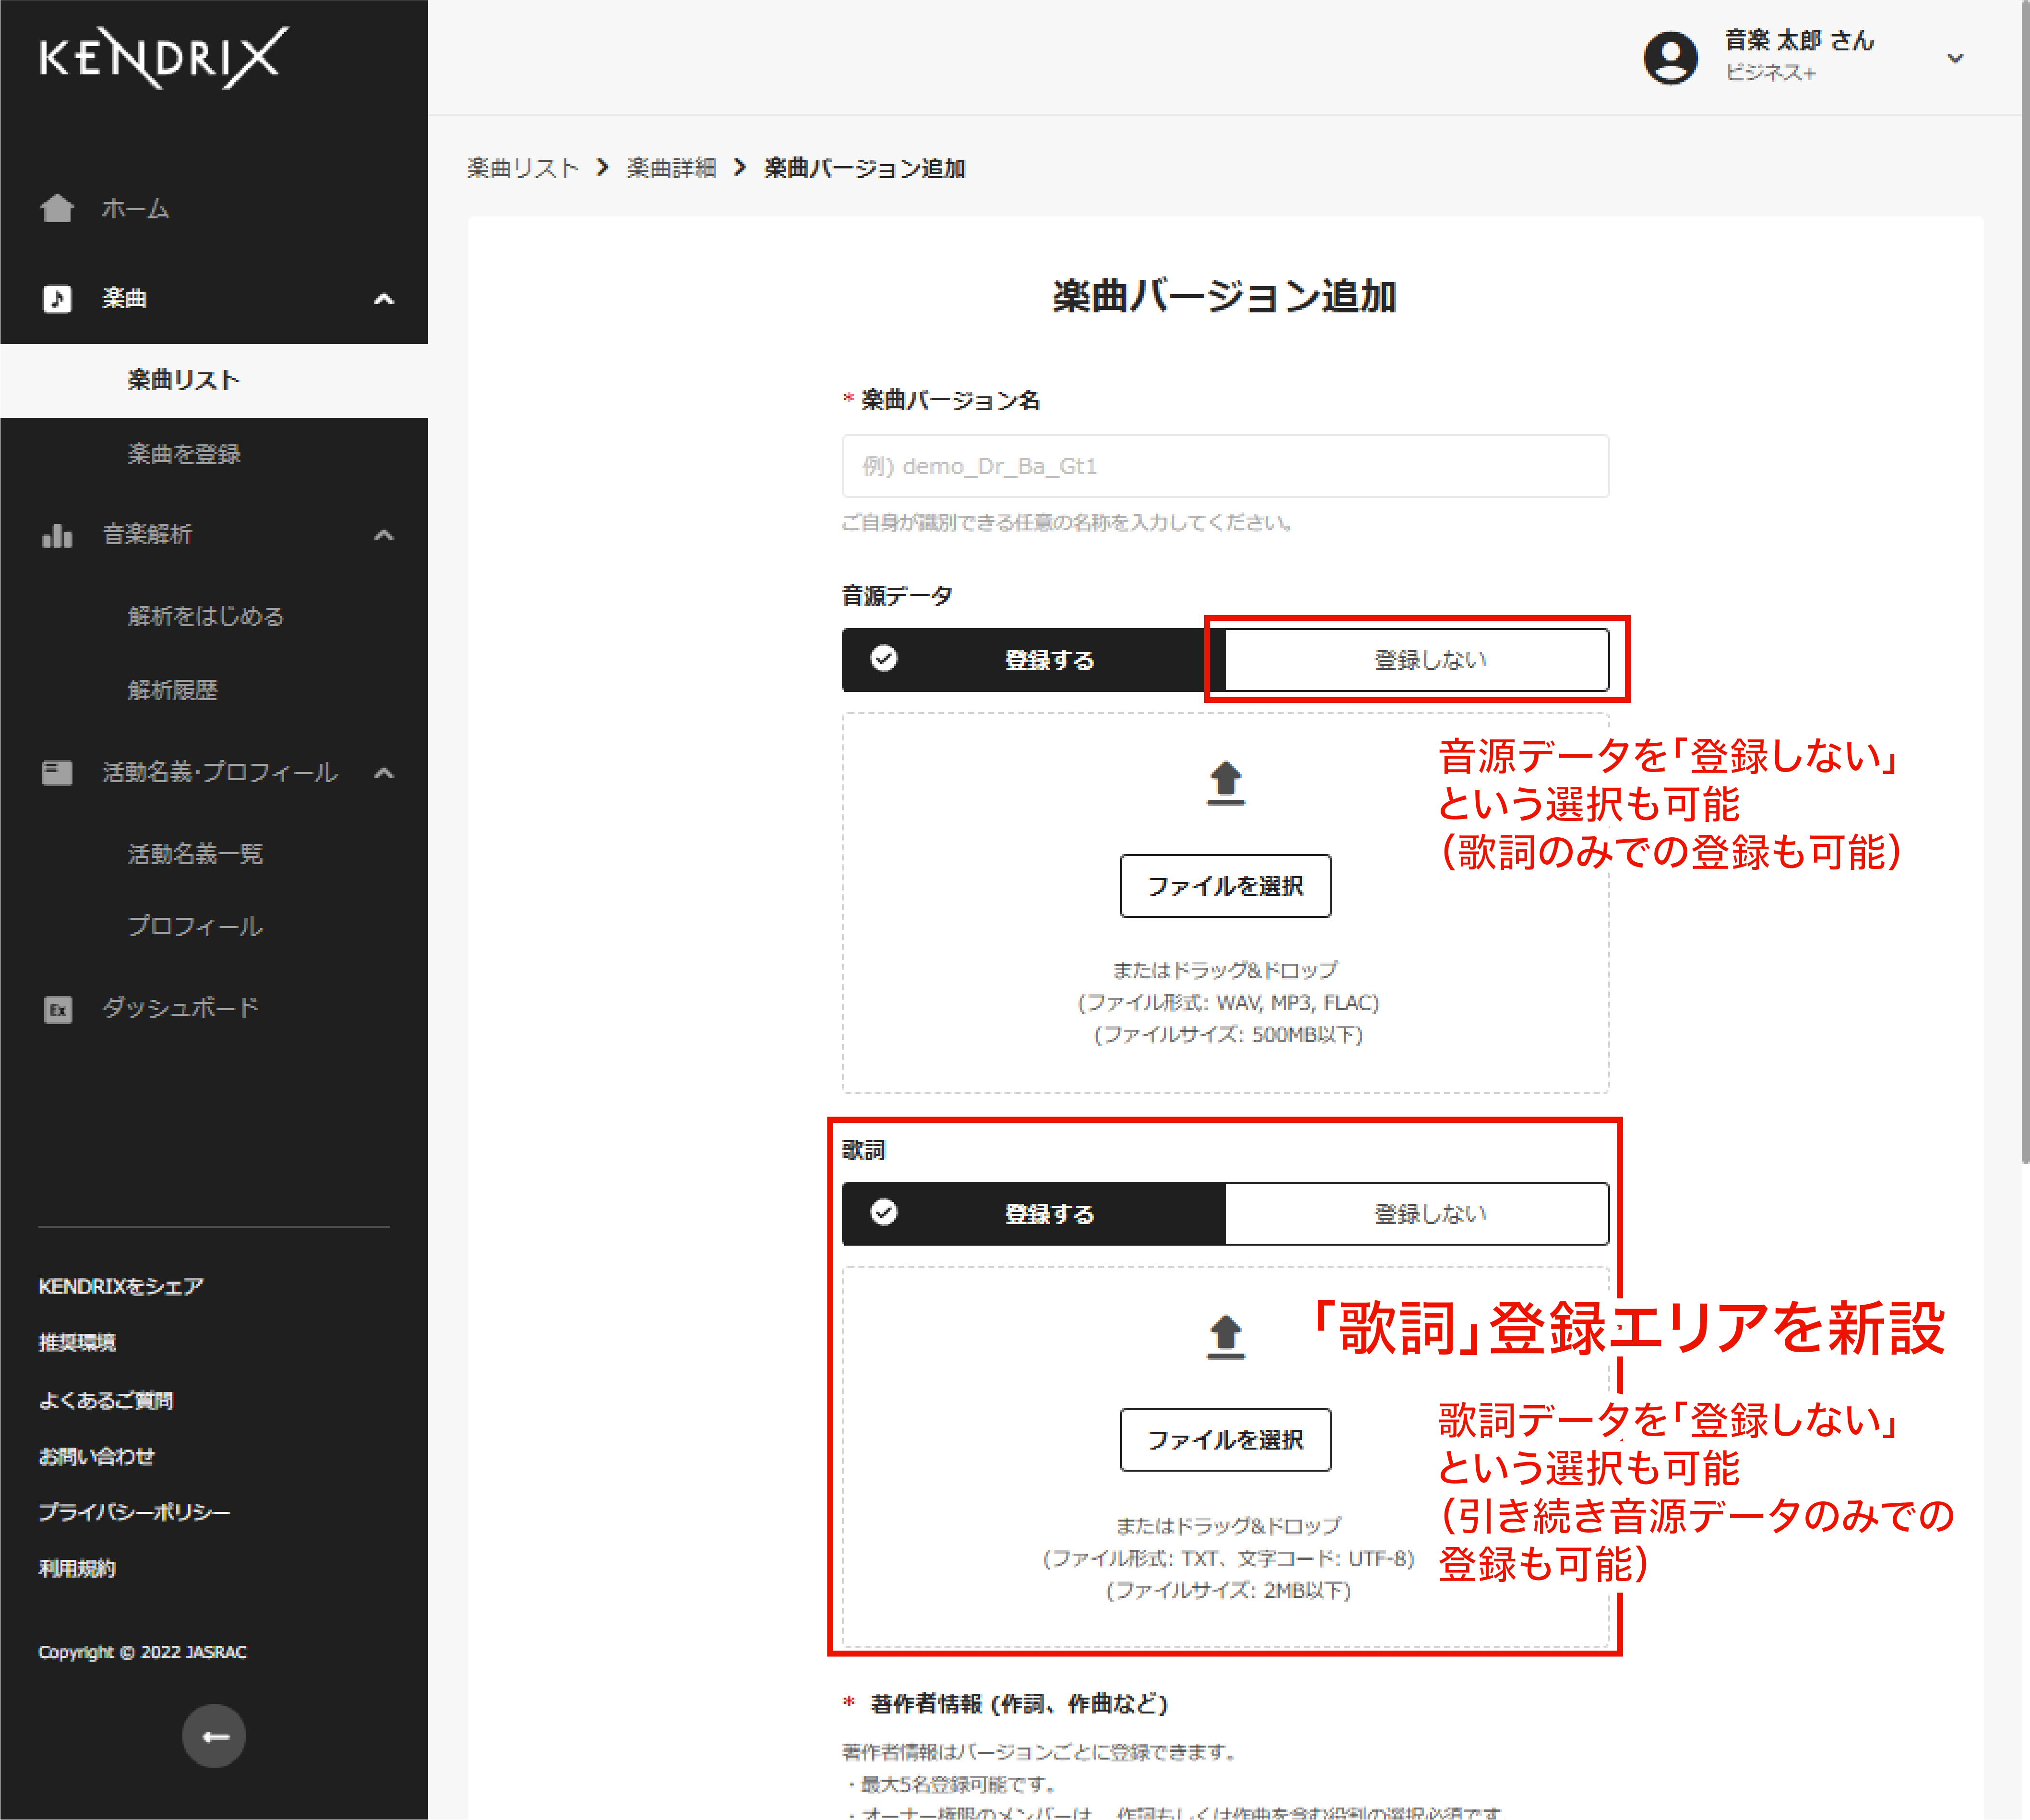Collapse the 楽曲 menu section chevron
Screen dimensions: 2030x1820
point(384,298)
